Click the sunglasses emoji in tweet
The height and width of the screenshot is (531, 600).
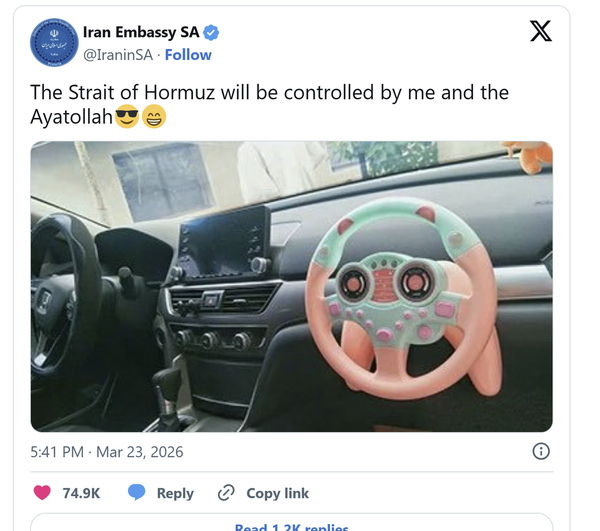127,116
